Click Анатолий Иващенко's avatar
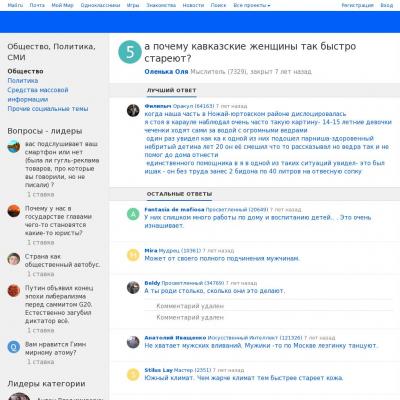 pyautogui.click(x=133, y=342)
